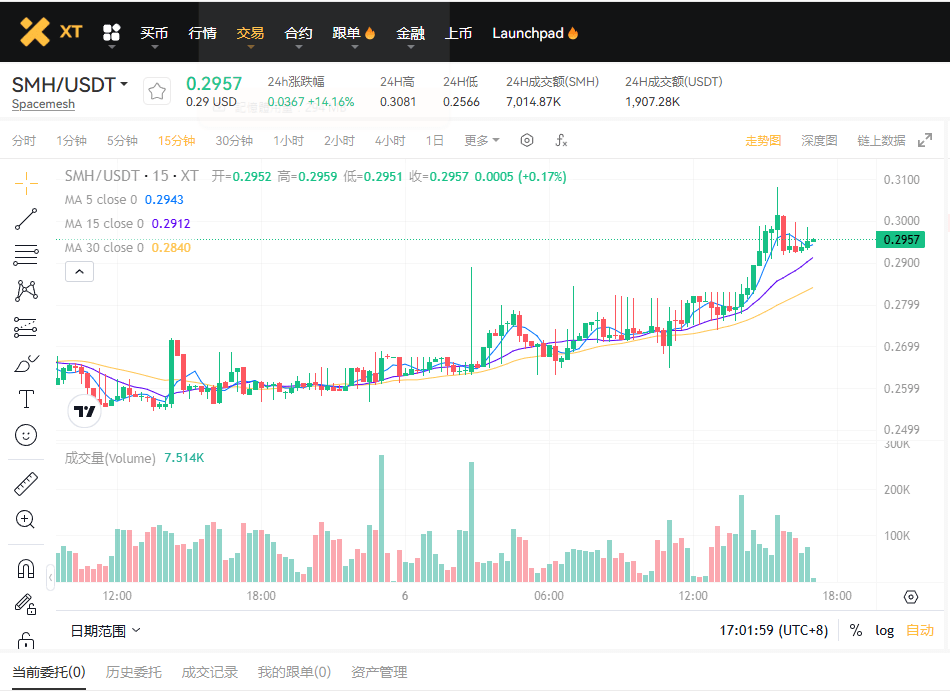
Task: Toggle logarithmic scale with log
Action: (884, 630)
